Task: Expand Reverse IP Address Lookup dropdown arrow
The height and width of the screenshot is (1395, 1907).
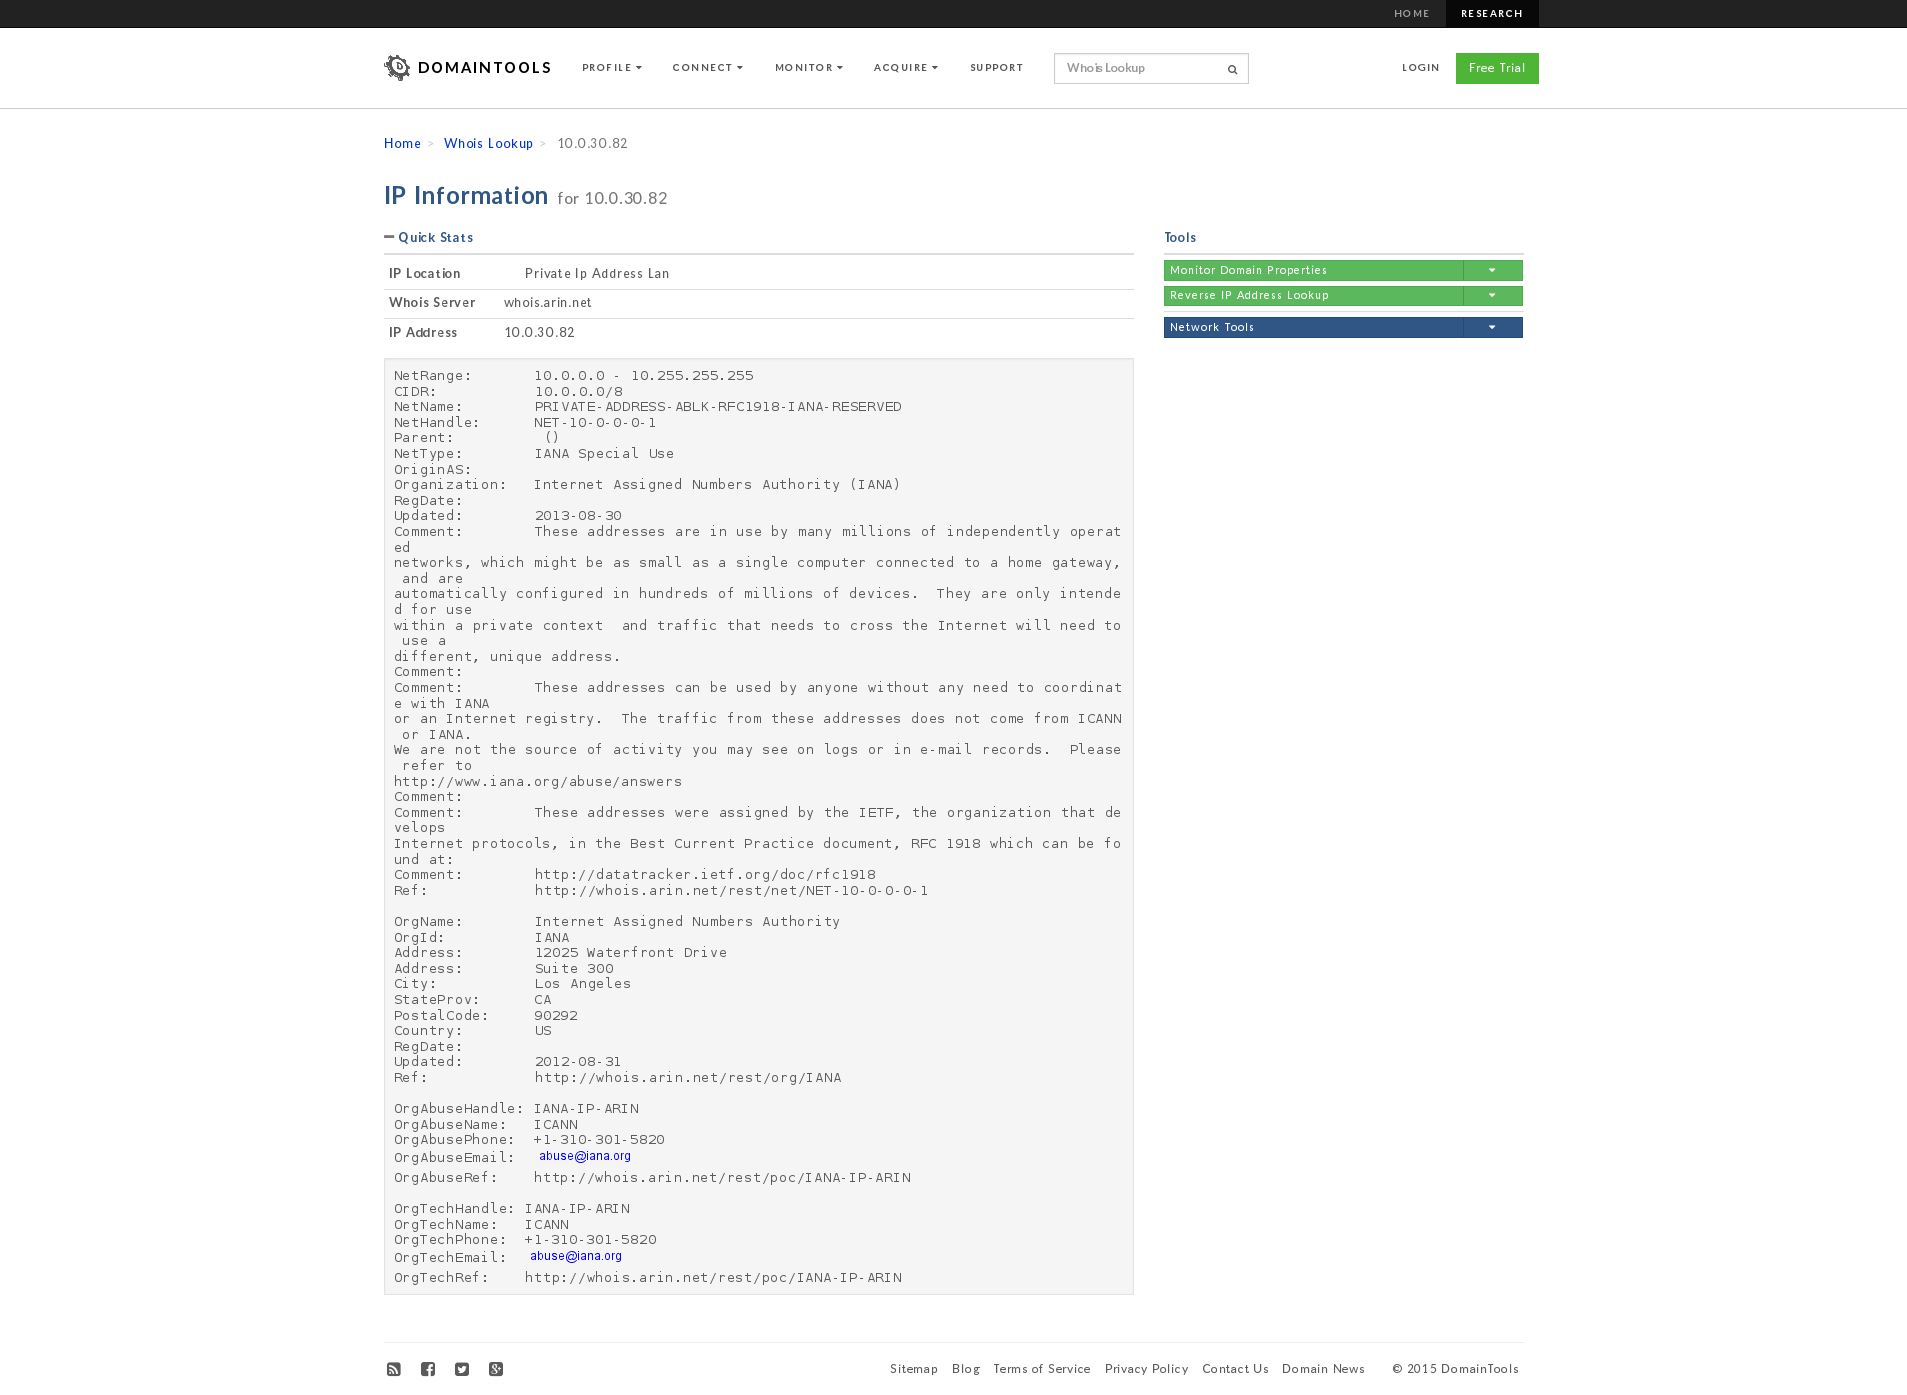Action: (x=1492, y=296)
